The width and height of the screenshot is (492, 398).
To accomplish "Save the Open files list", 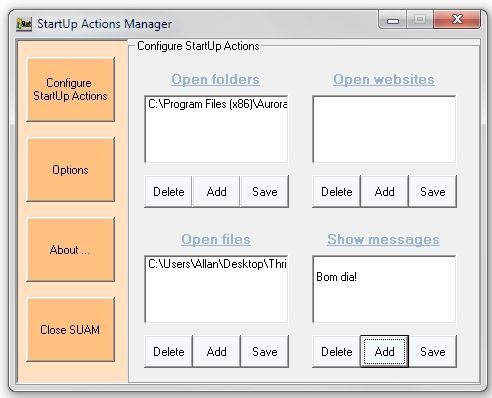I will 265,352.
